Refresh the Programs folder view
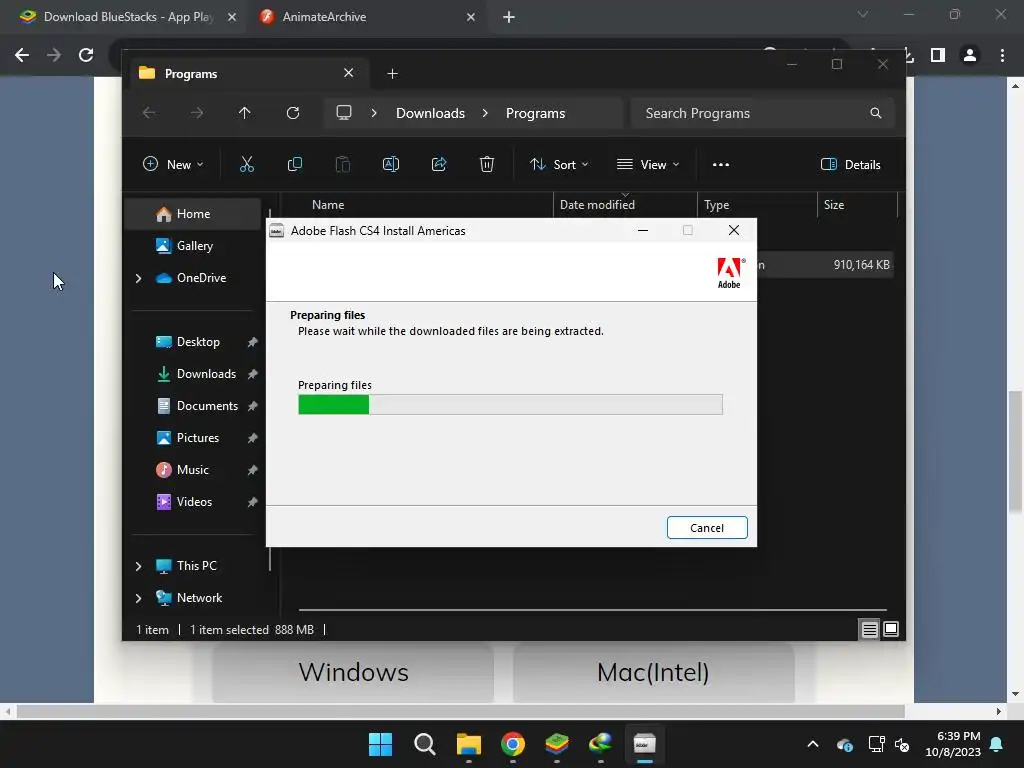Image resolution: width=1024 pixels, height=768 pixels. click(x=293, y=113)
